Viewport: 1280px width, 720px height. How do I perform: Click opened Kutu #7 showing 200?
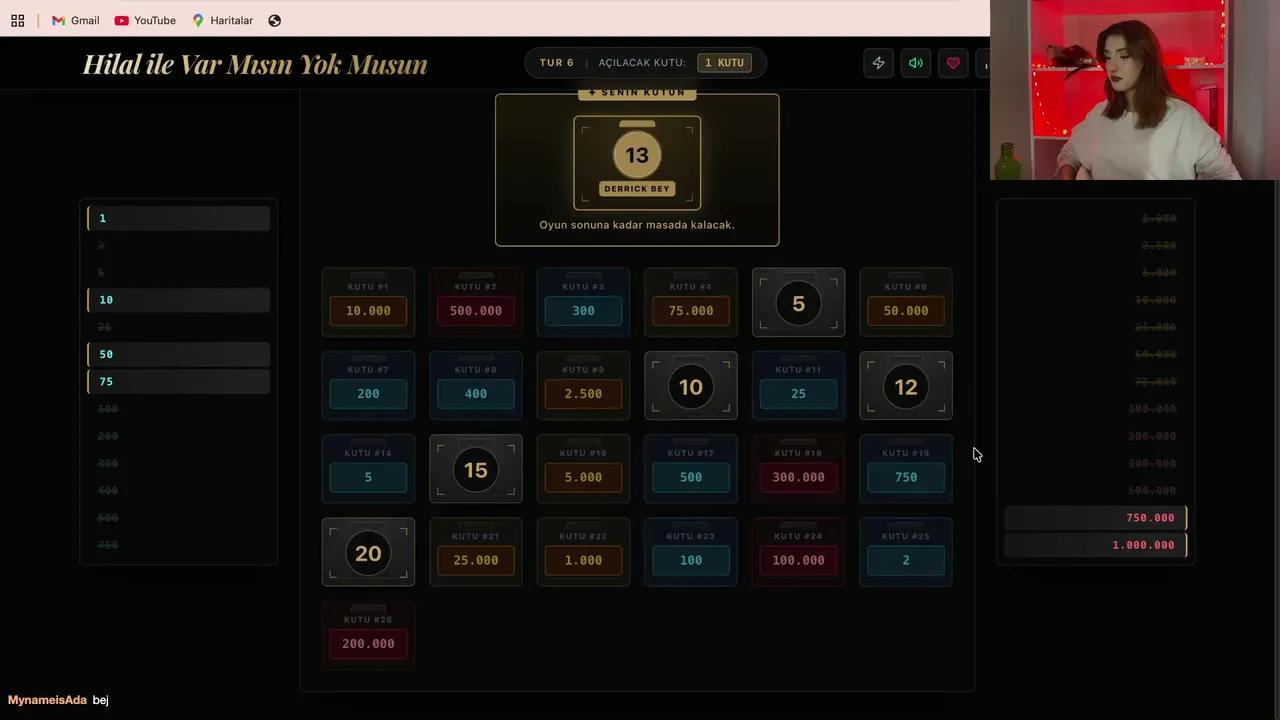368,386
